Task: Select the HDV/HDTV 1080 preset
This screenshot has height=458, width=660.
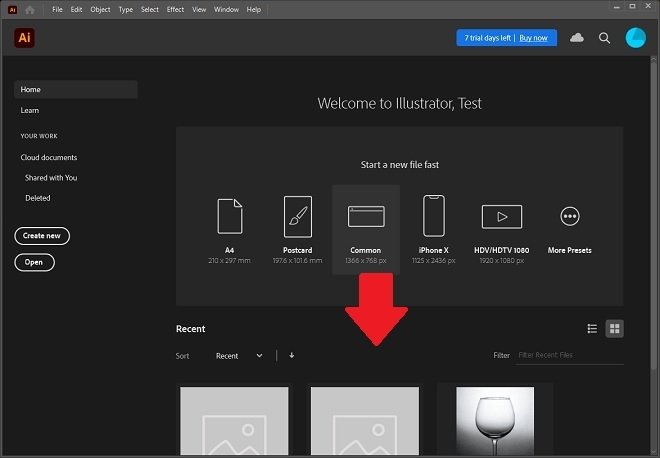Action: pyautogui.click(x=502, y=230)
